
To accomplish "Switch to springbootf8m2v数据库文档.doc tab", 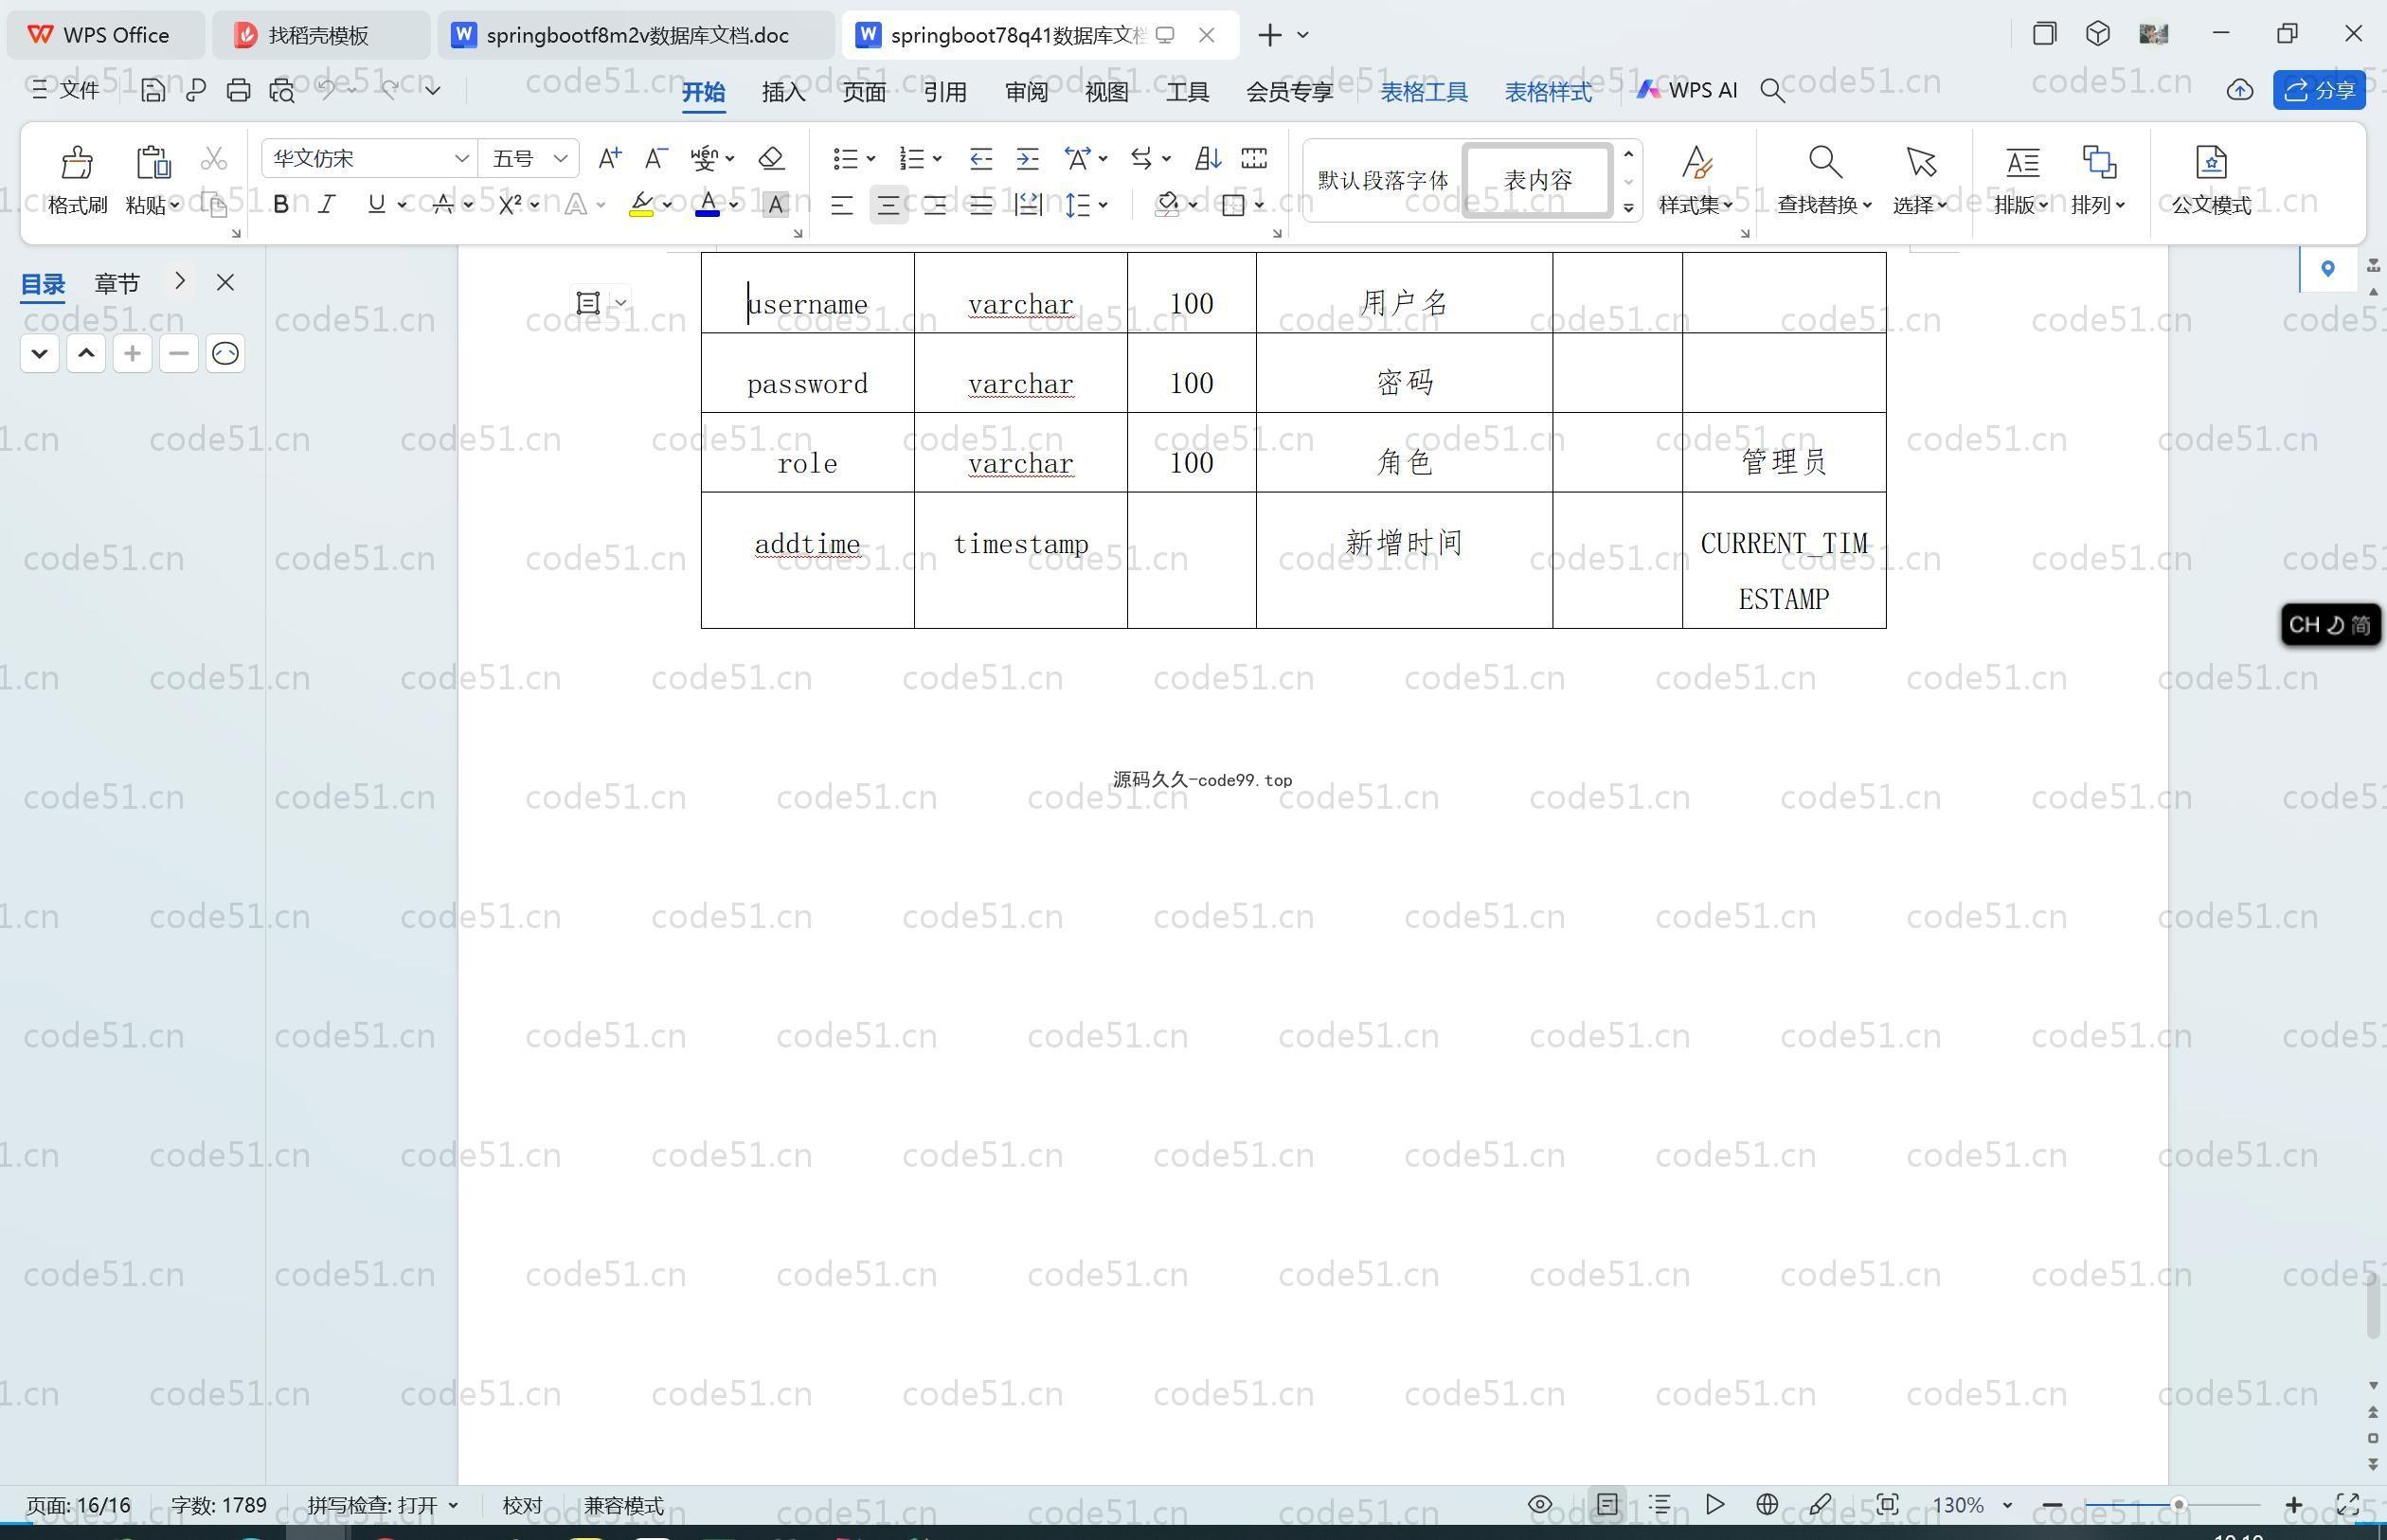I will 635,35.
